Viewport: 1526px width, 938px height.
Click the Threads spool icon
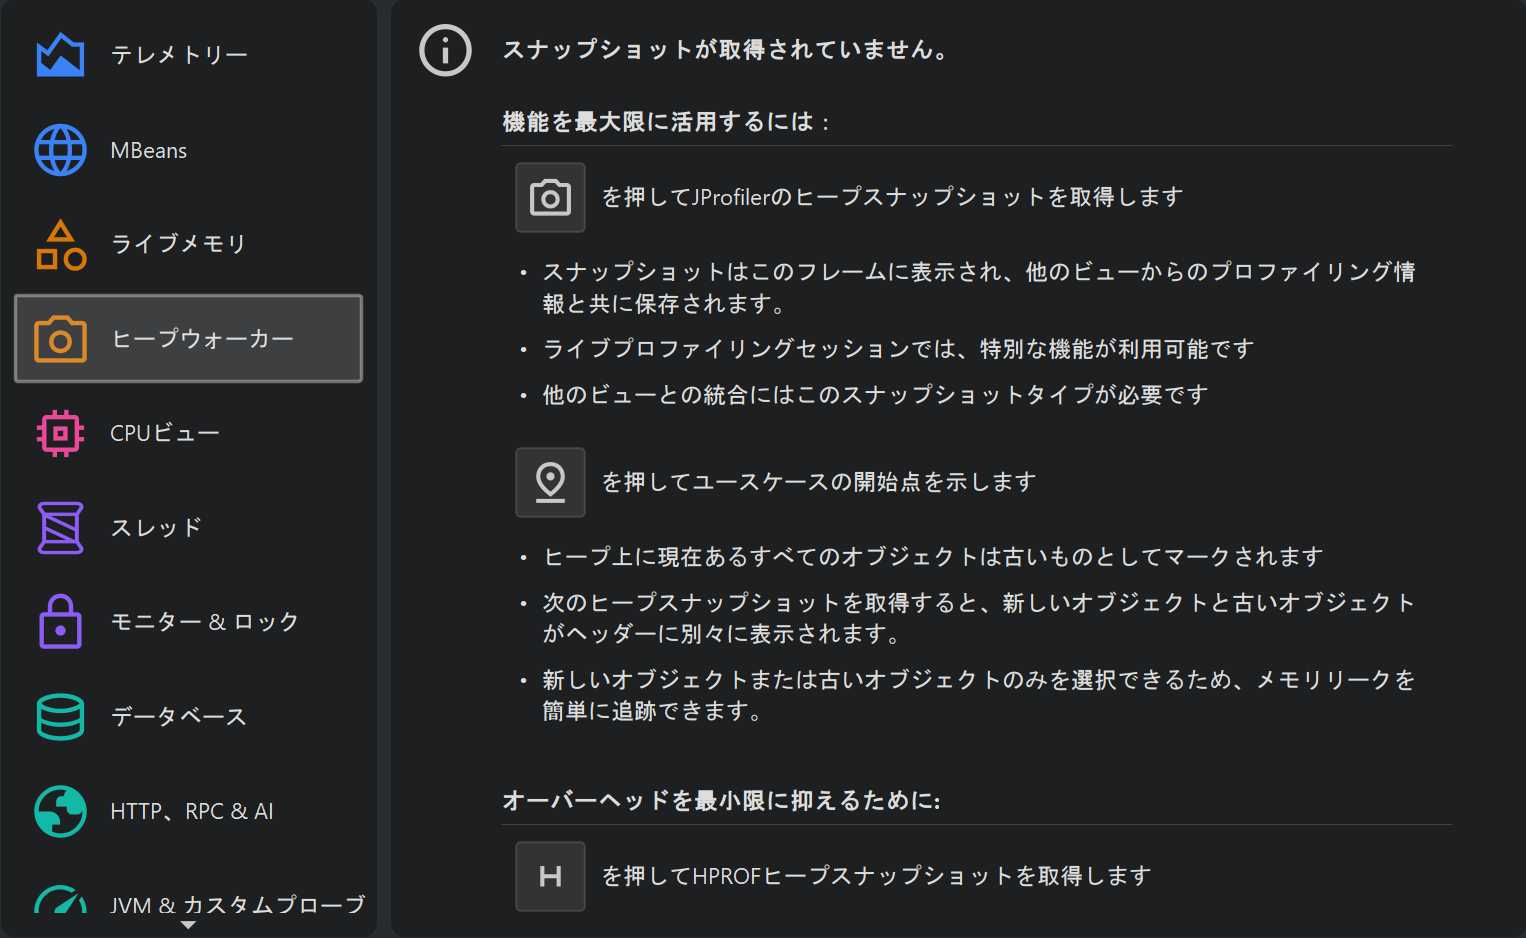pyautogui.click(x=60, y=527)
